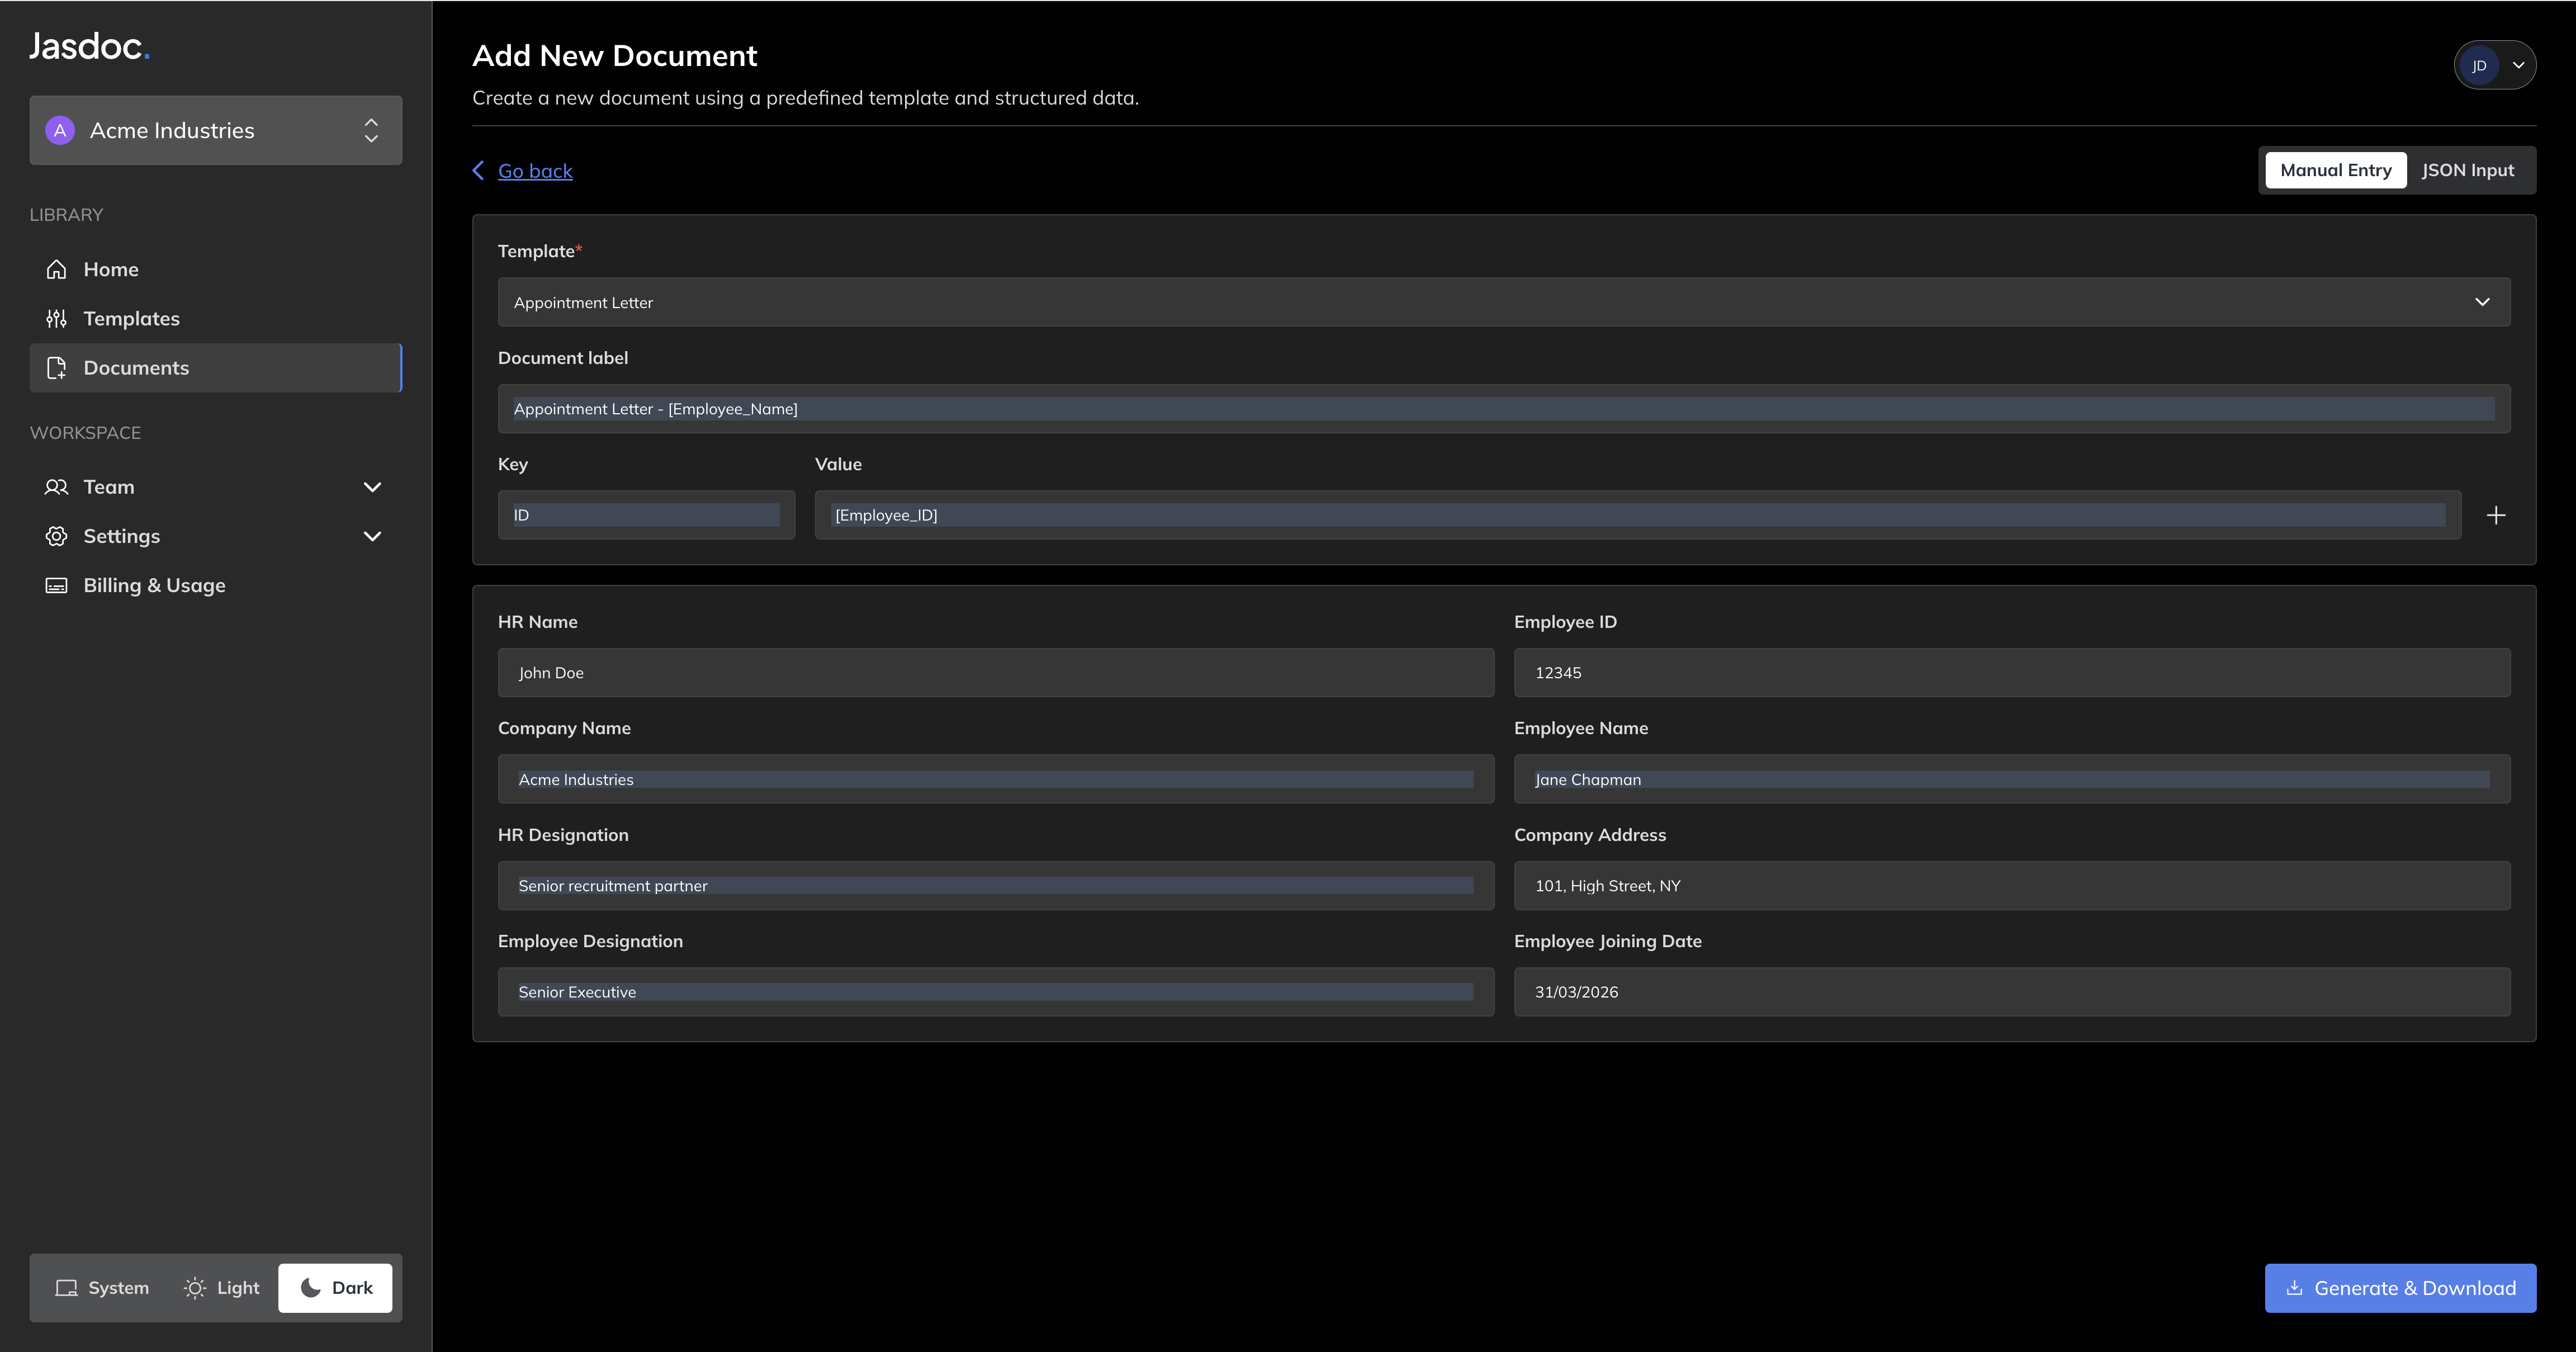The width and height of the screenshot is (2576, 1352).
Task: Click the Employee ID input field
Action: point(2011,673)
